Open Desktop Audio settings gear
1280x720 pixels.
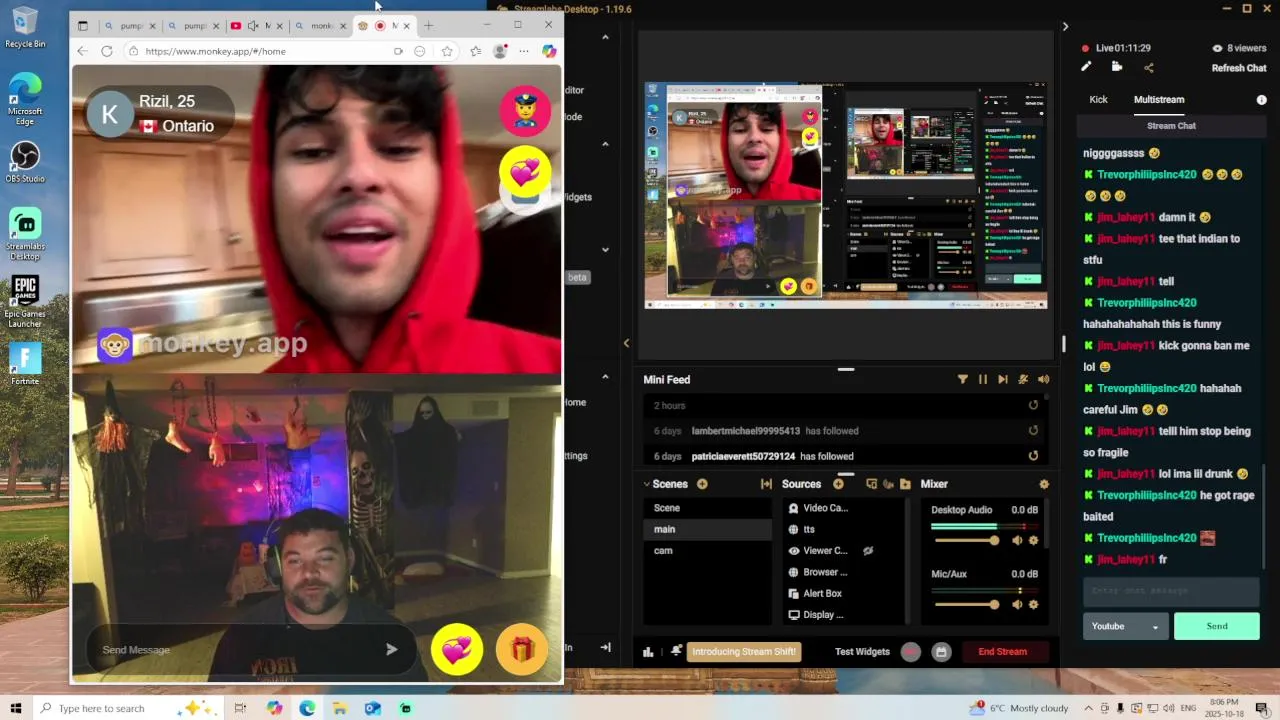[1034, 540]
